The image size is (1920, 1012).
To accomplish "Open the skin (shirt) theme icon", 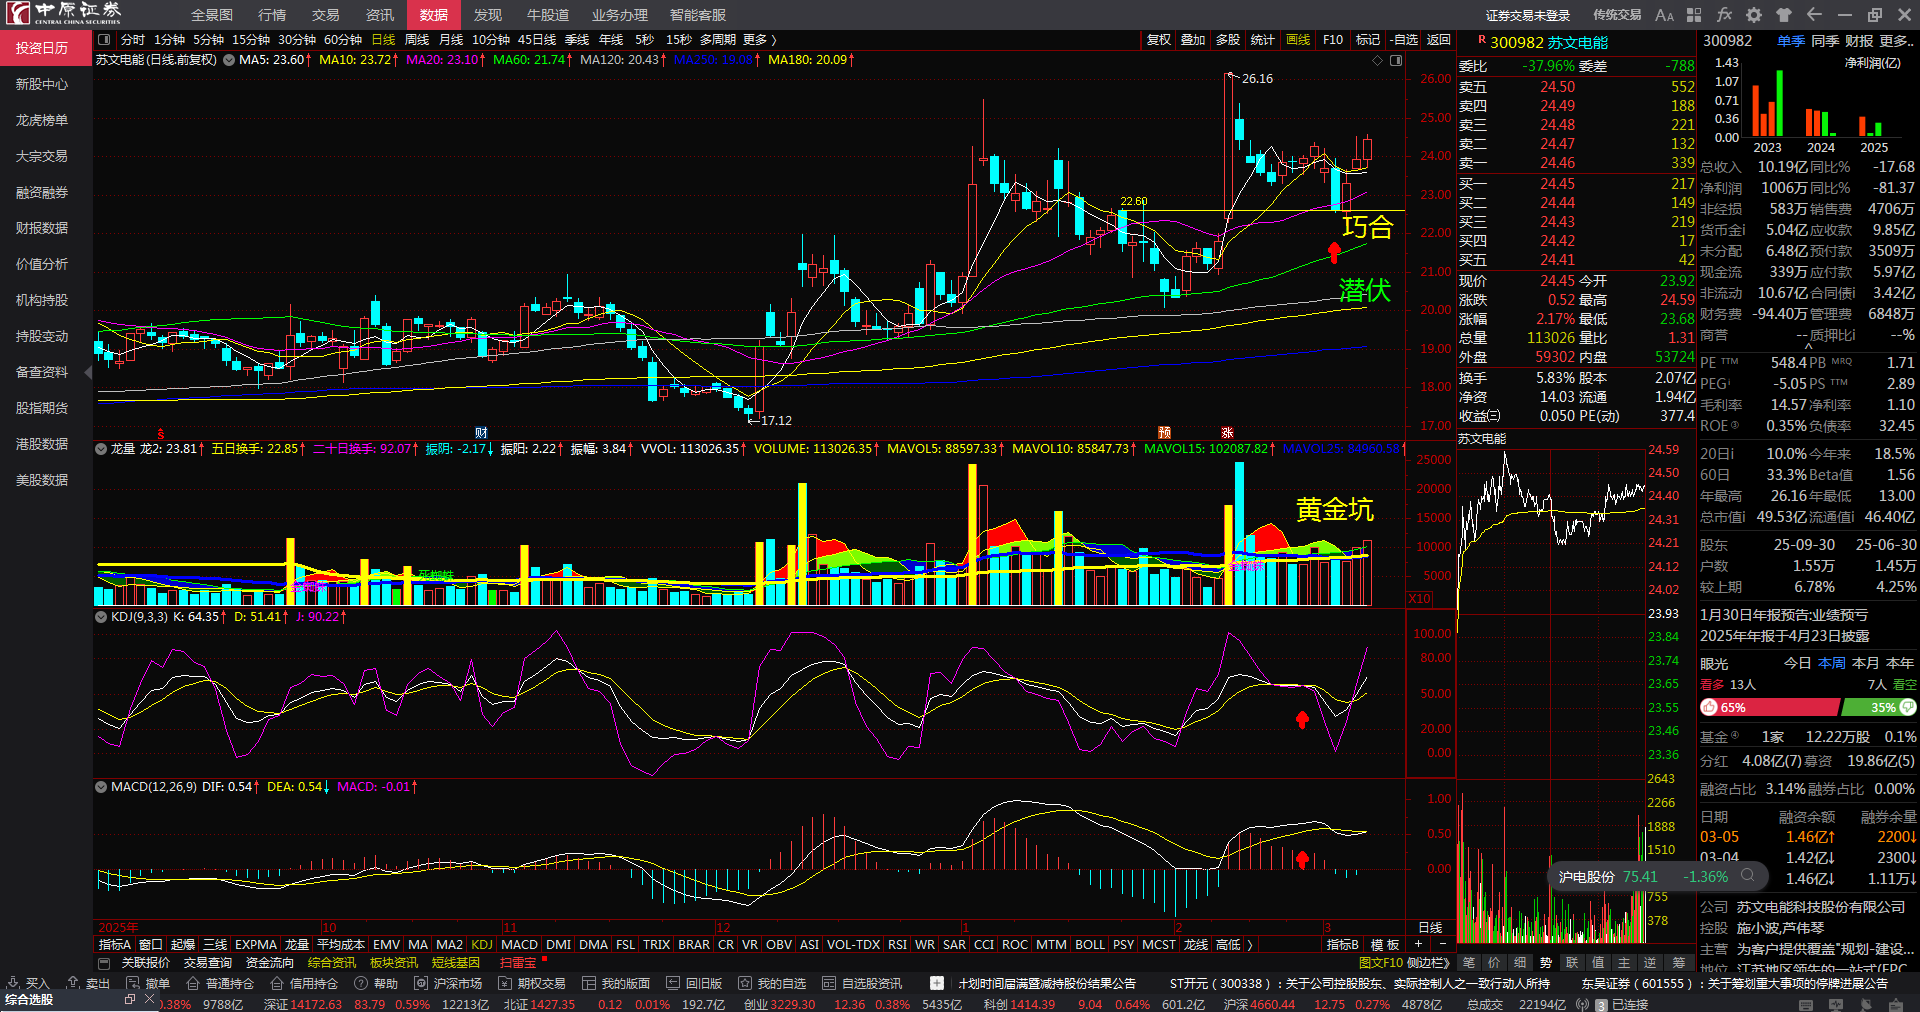I will click(x=1784, y=15).
